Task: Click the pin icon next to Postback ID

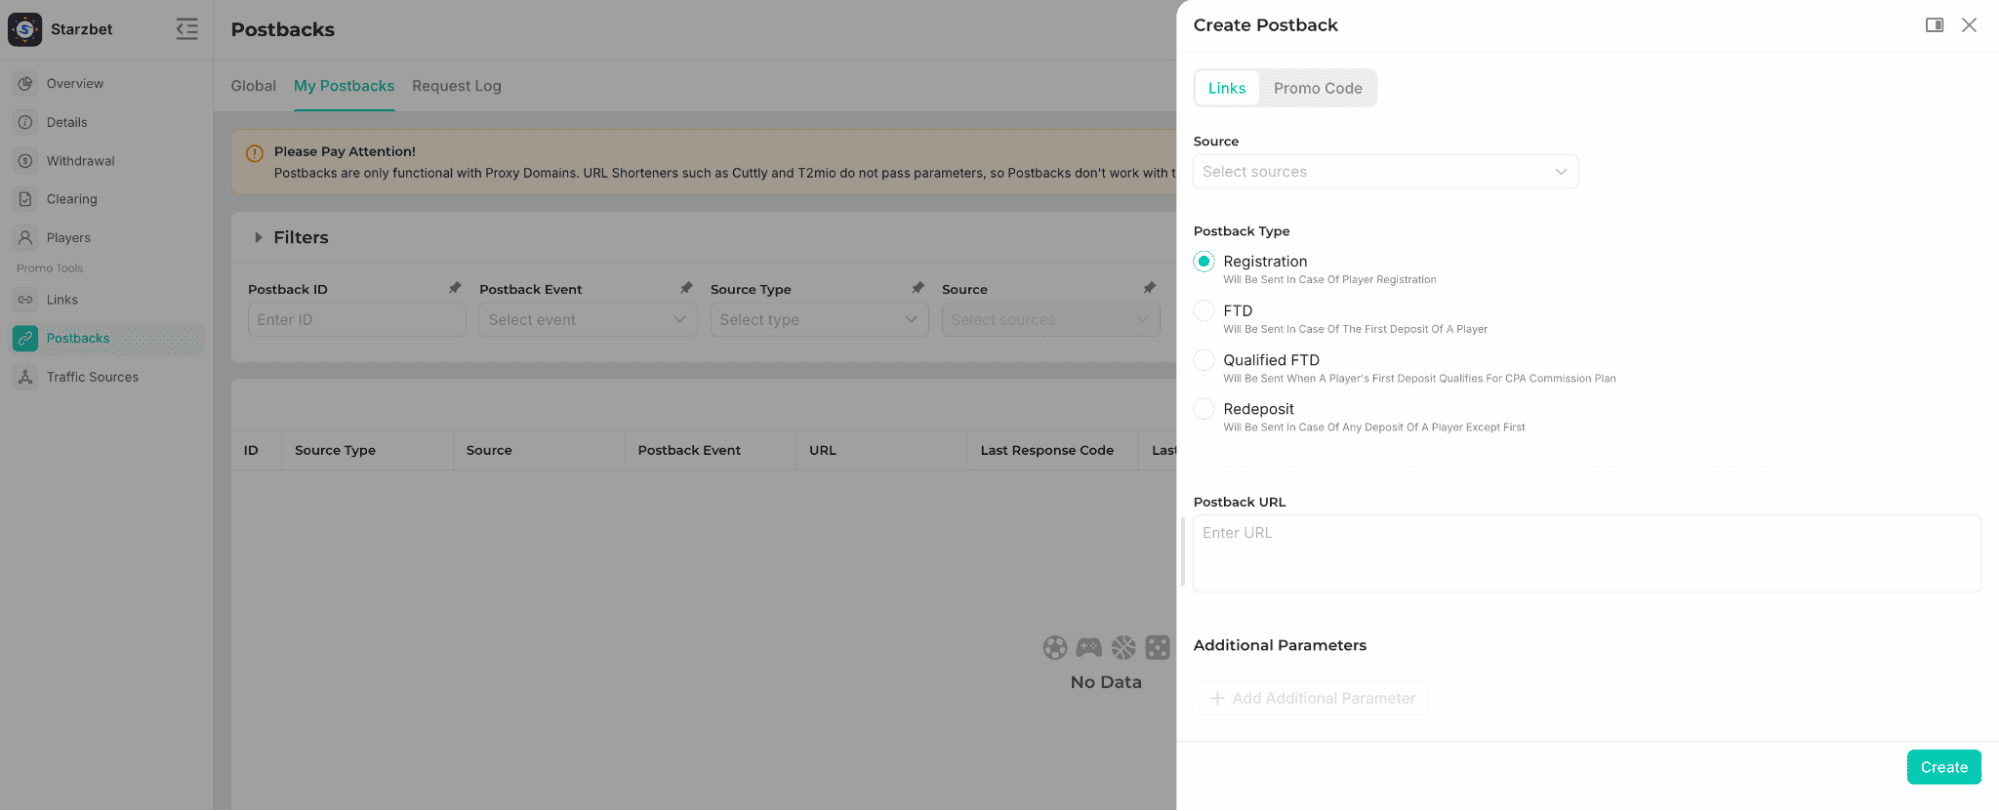Action: click(455, 288)
